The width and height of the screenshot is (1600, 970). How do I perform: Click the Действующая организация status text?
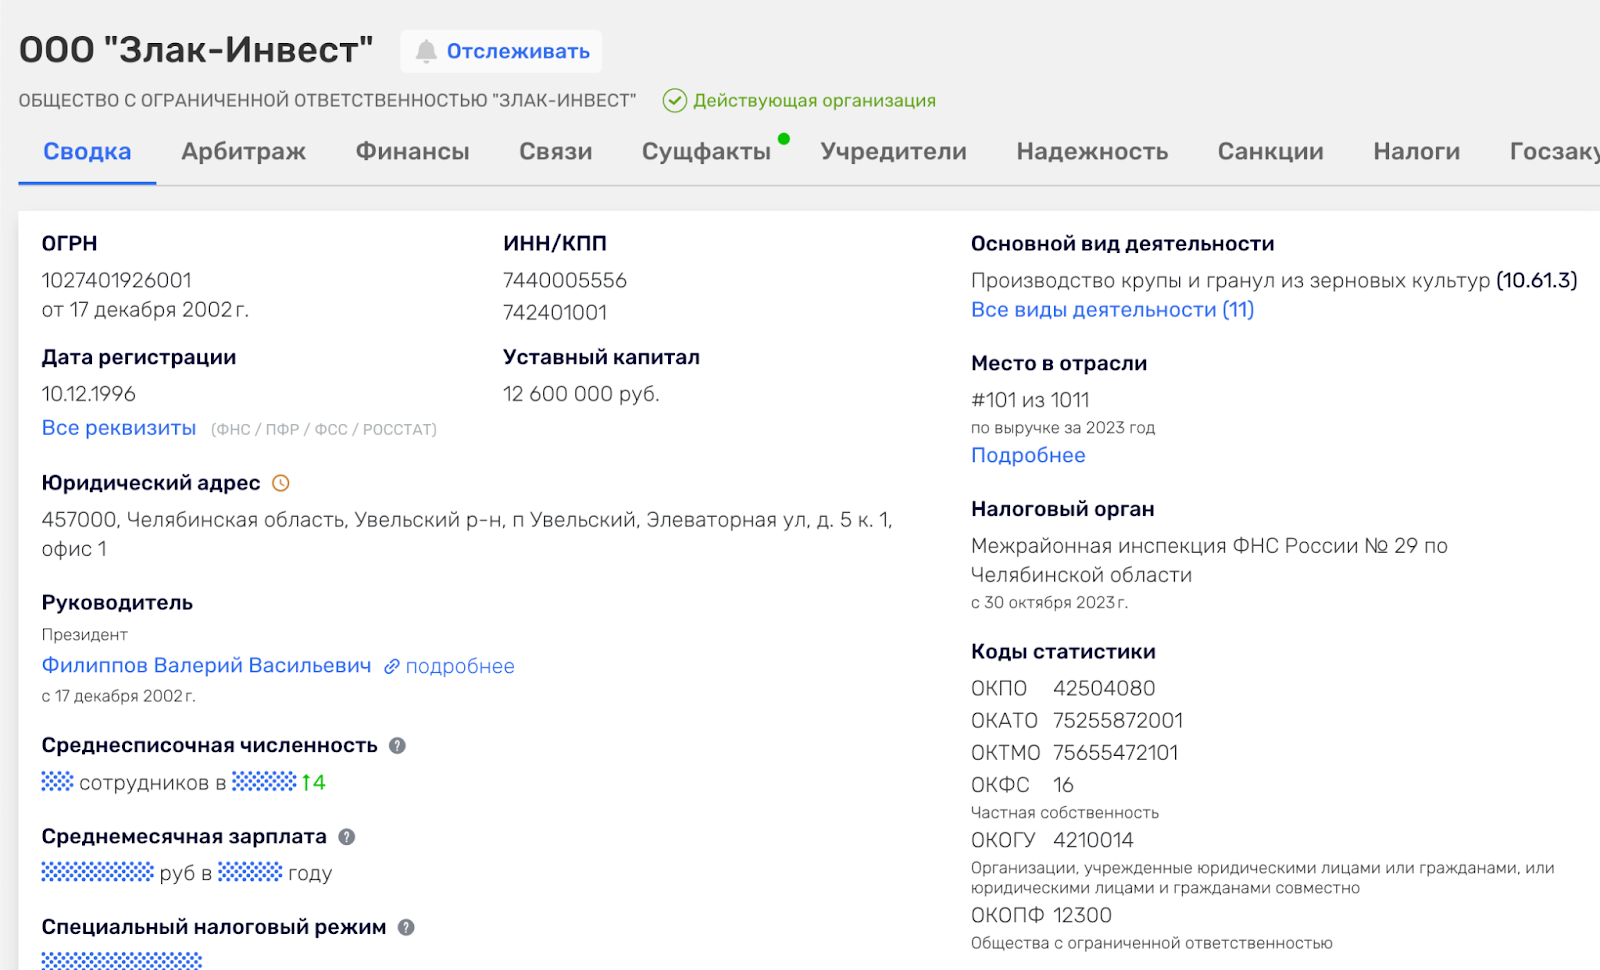[814, 101]
